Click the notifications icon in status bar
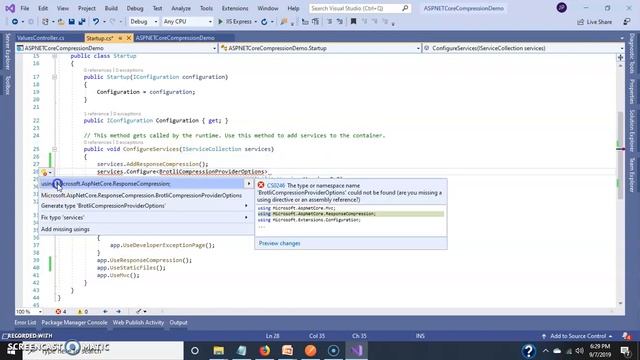This screenshot has width=640, height=360. pos(627,336)
